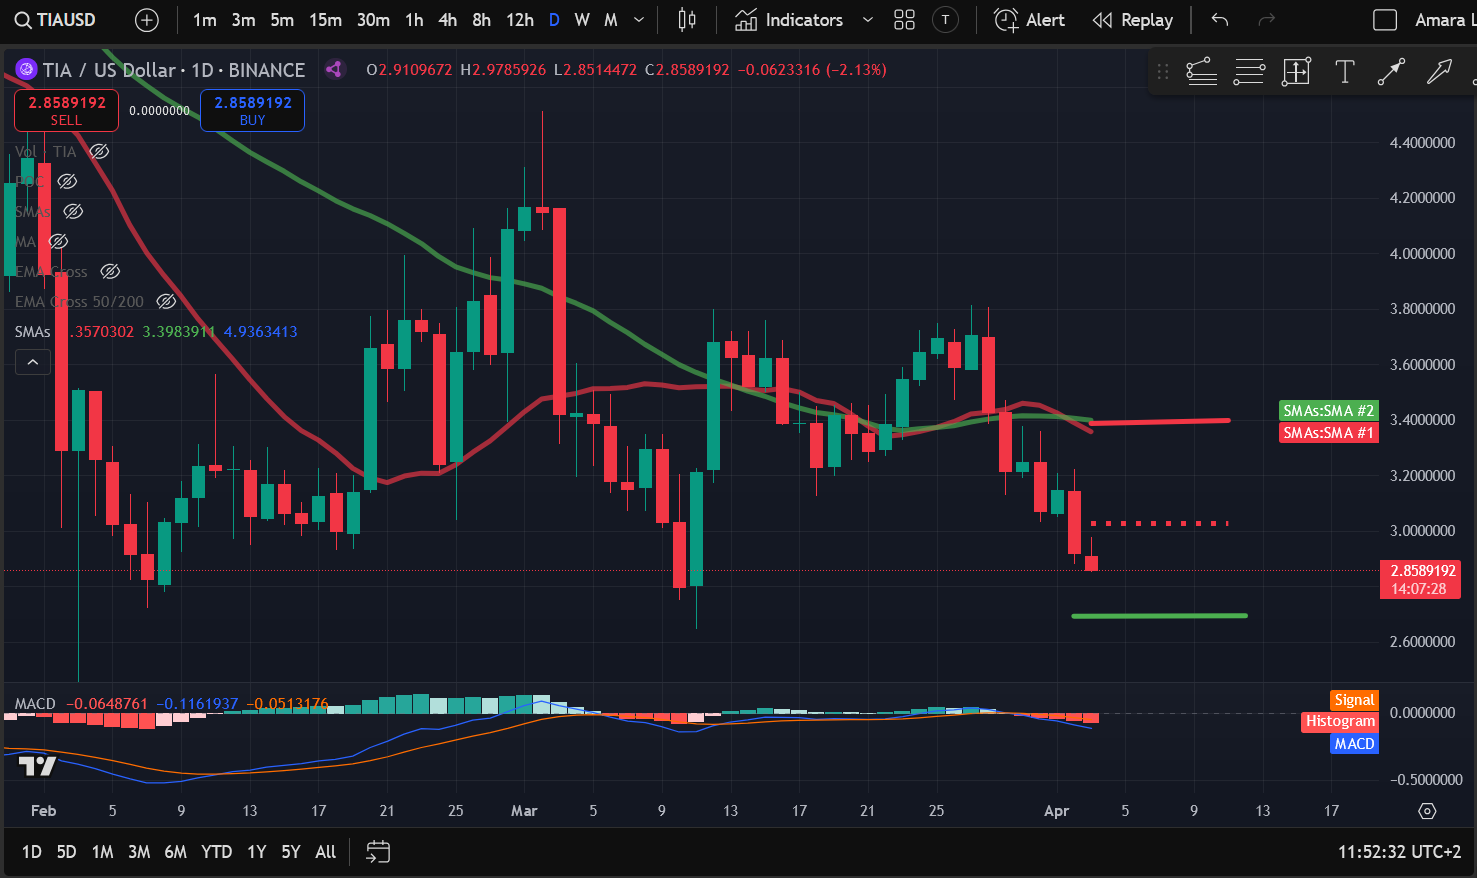The width and height of the screenshot is (1477, 878).
Task: Open symbol search for TIAUSD
Action: (x=55, y=20)
